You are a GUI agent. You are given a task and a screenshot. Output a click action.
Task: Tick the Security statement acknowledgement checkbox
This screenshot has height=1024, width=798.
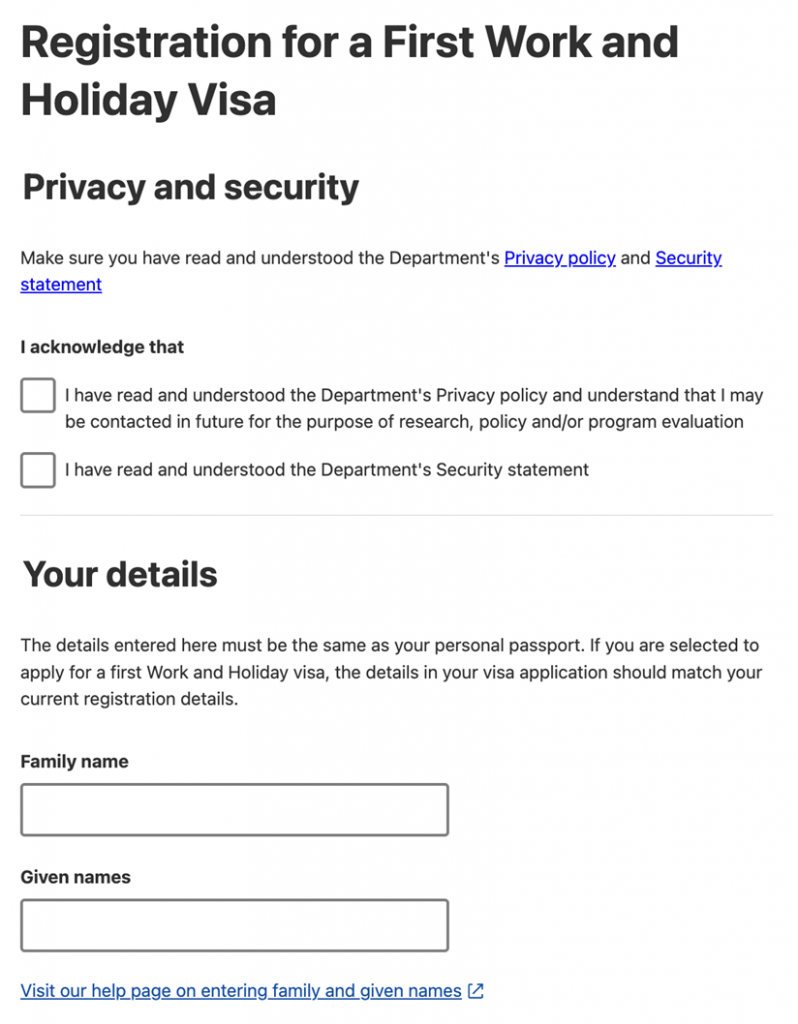pos(38,470)
